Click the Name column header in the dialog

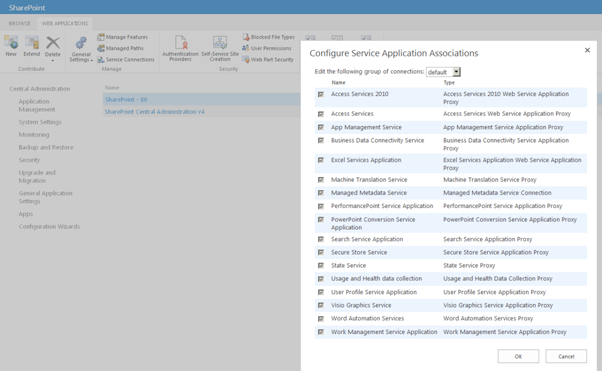(x=338, y=83)
